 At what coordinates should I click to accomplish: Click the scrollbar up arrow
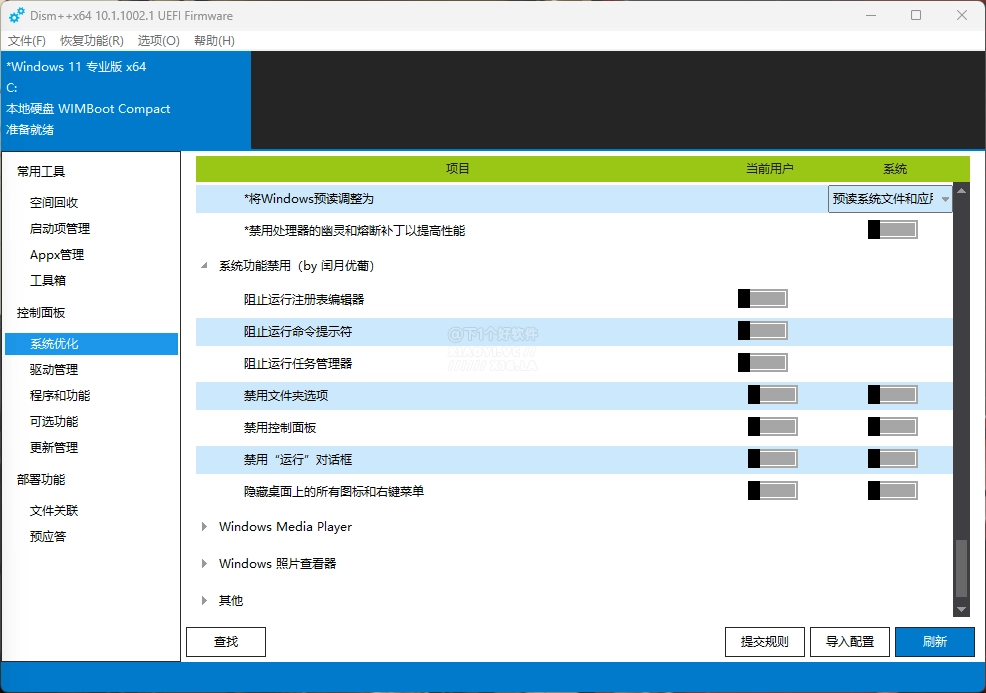[x=961, y=190]
